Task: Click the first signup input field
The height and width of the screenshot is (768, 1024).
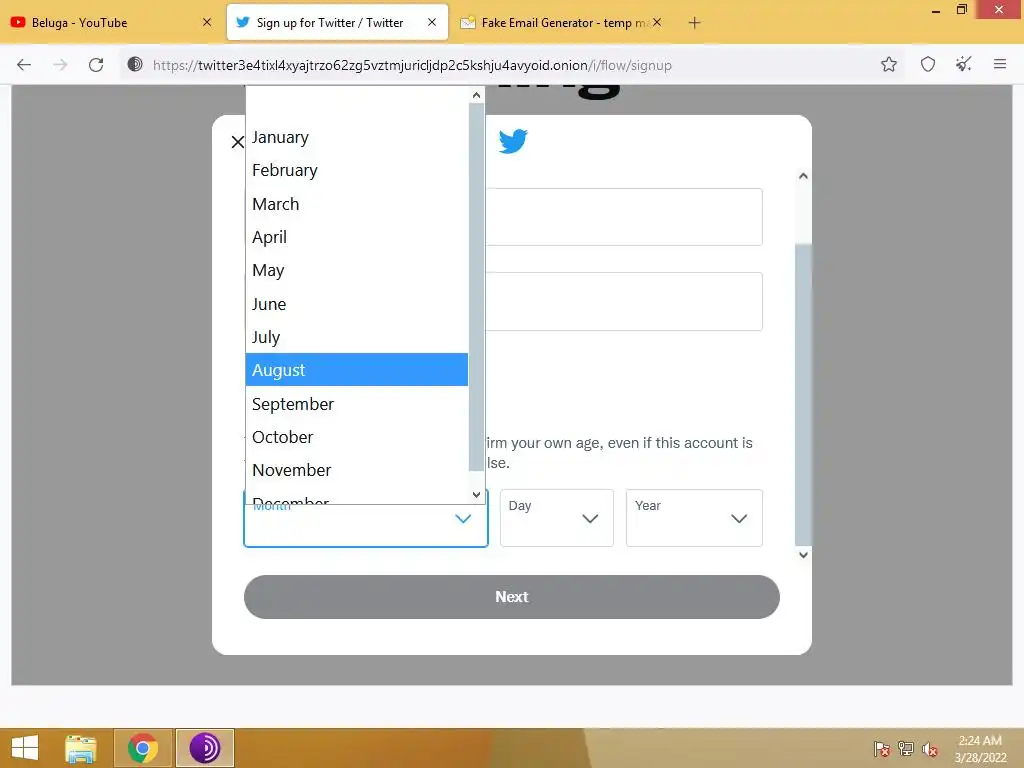Action: 624,217
